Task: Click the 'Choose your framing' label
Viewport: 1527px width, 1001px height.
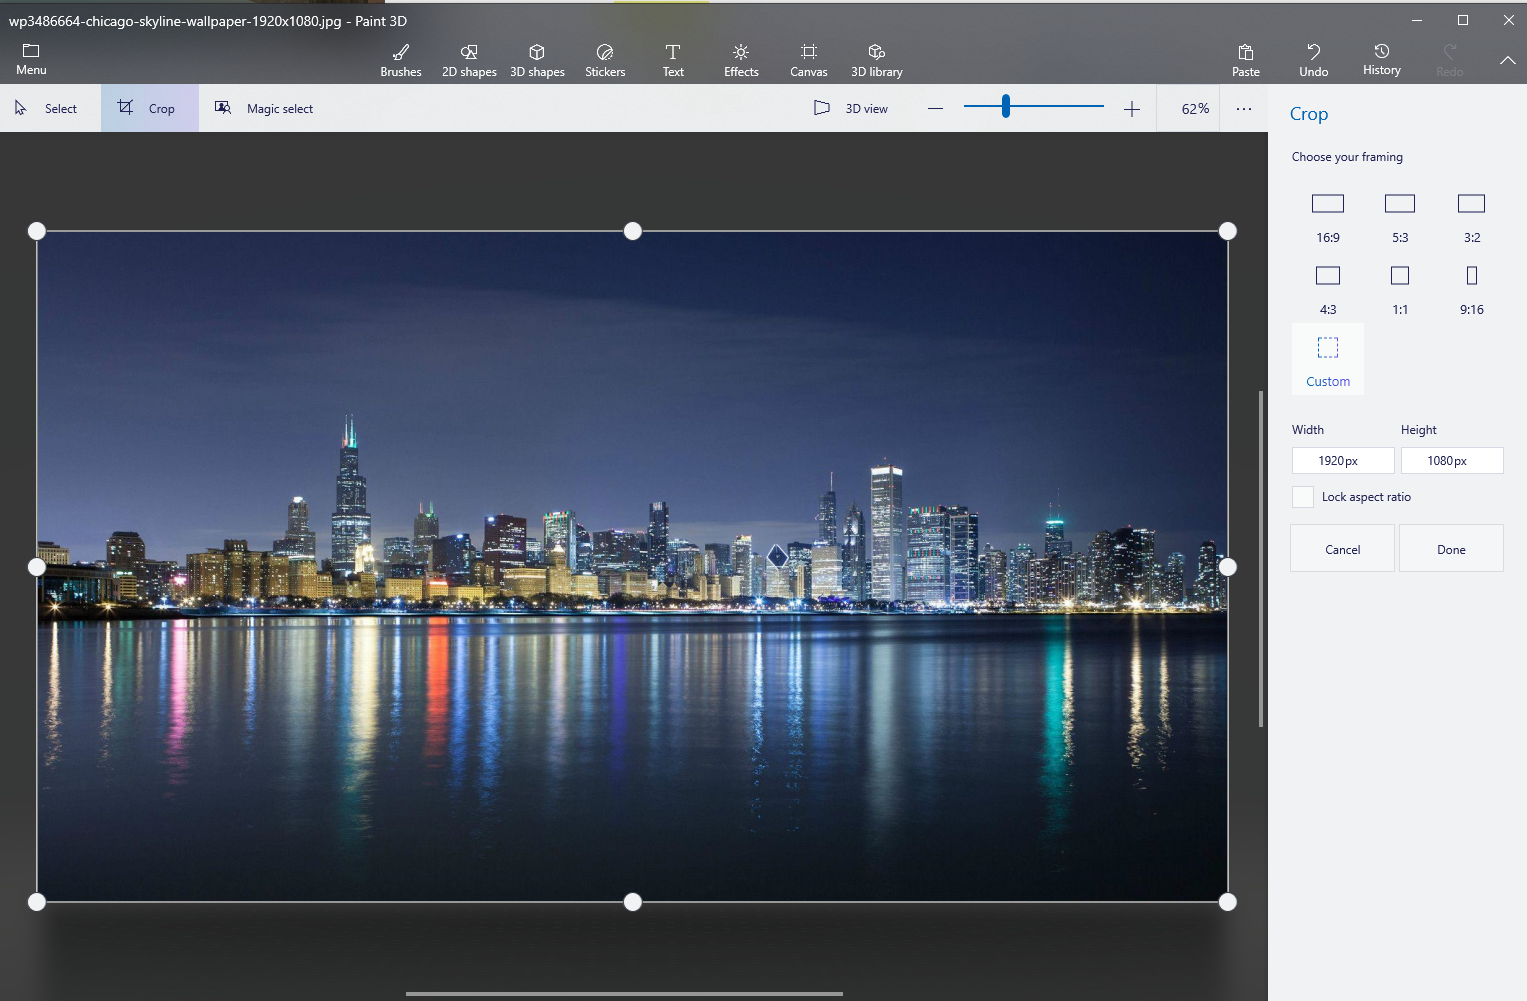Action: point(1347,157)
